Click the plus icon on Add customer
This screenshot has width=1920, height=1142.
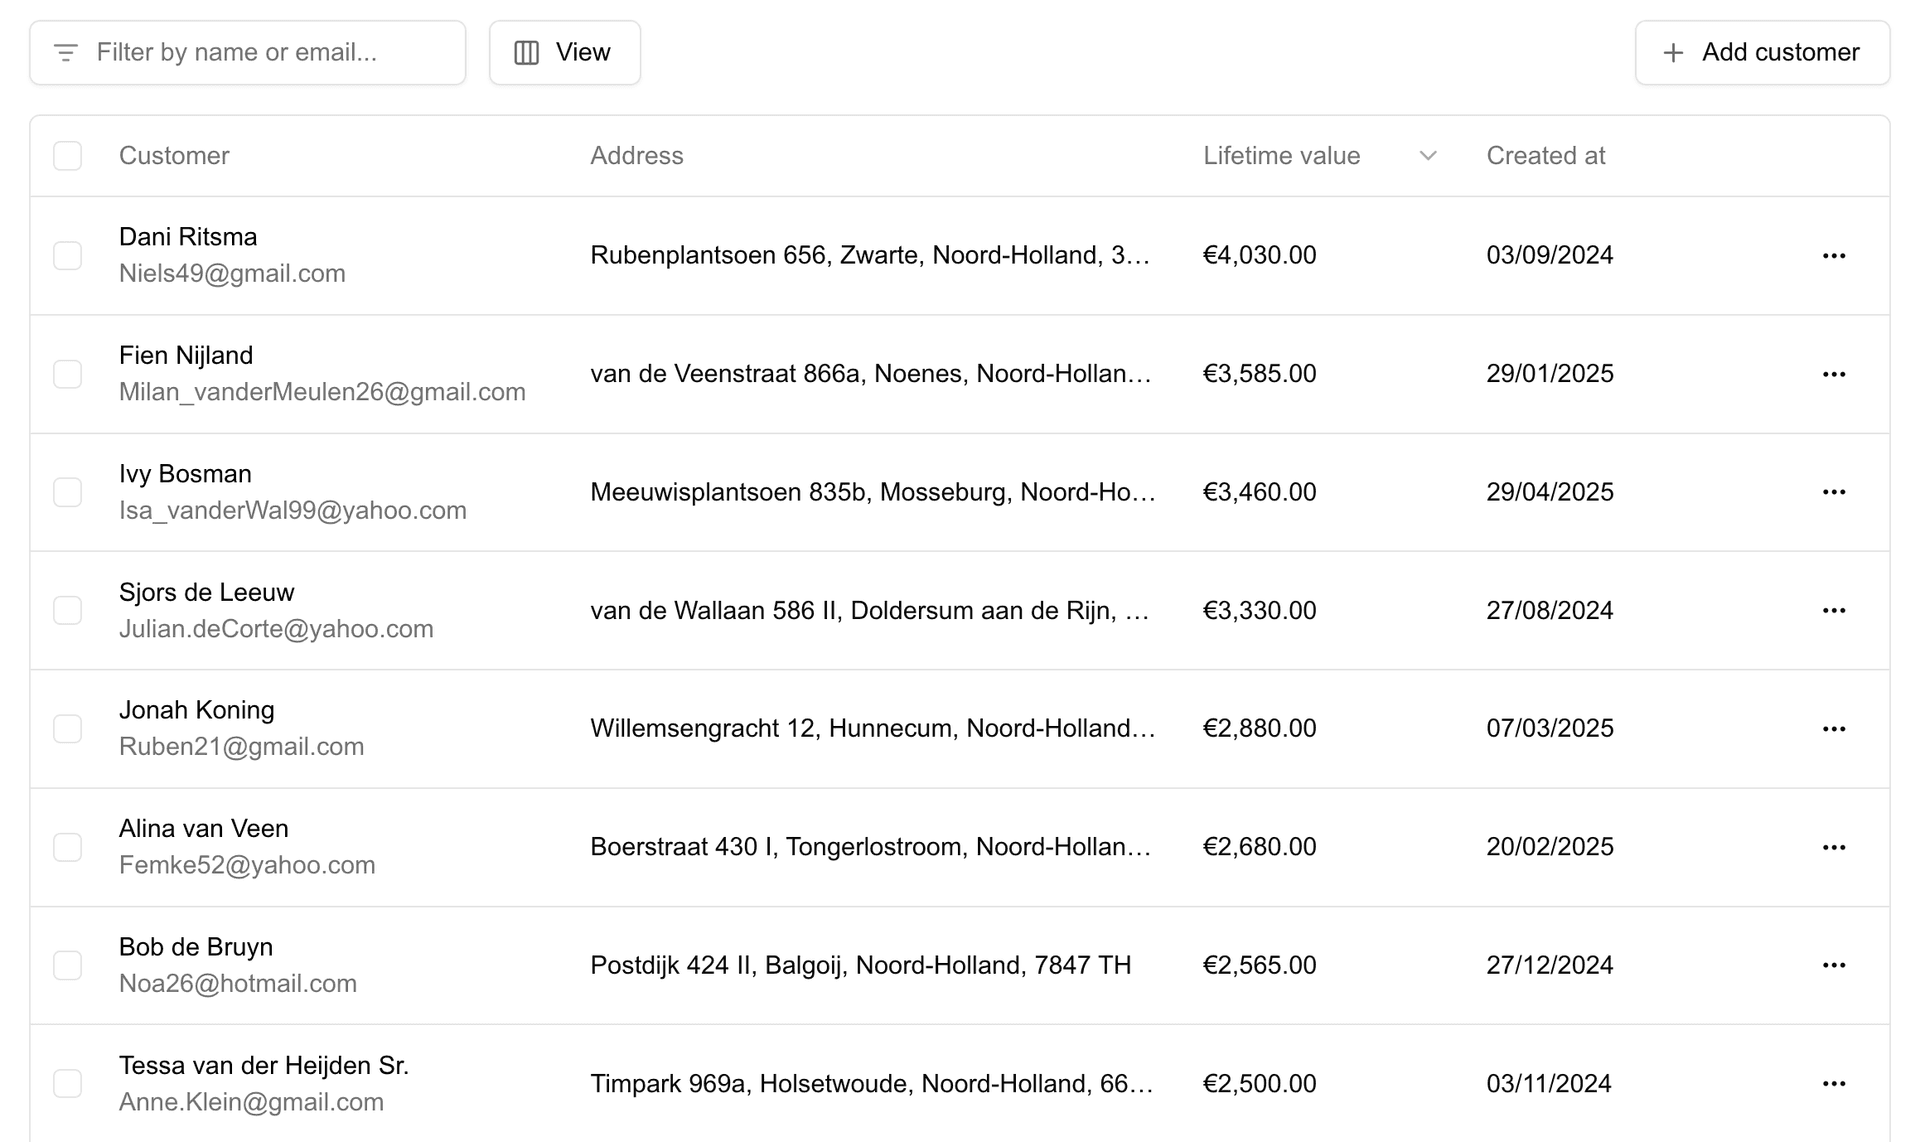click(1671, 52)
